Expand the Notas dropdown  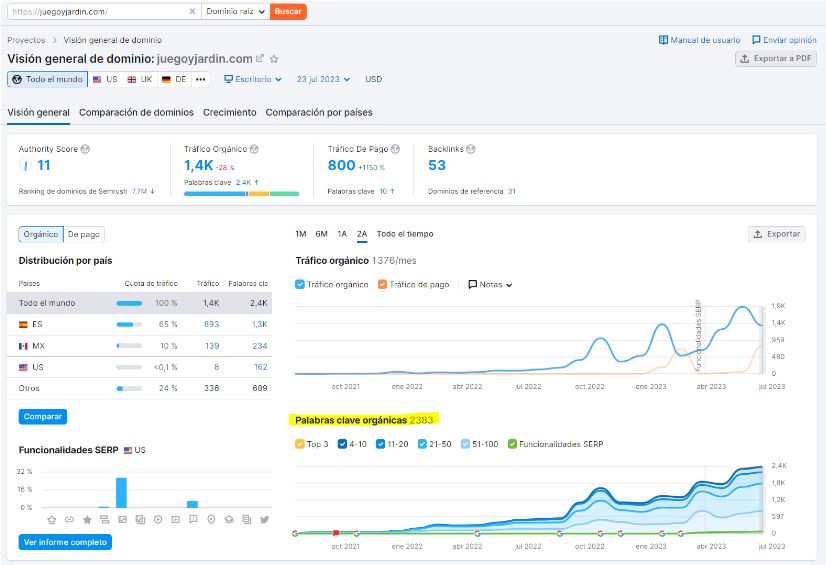(490, 284)
